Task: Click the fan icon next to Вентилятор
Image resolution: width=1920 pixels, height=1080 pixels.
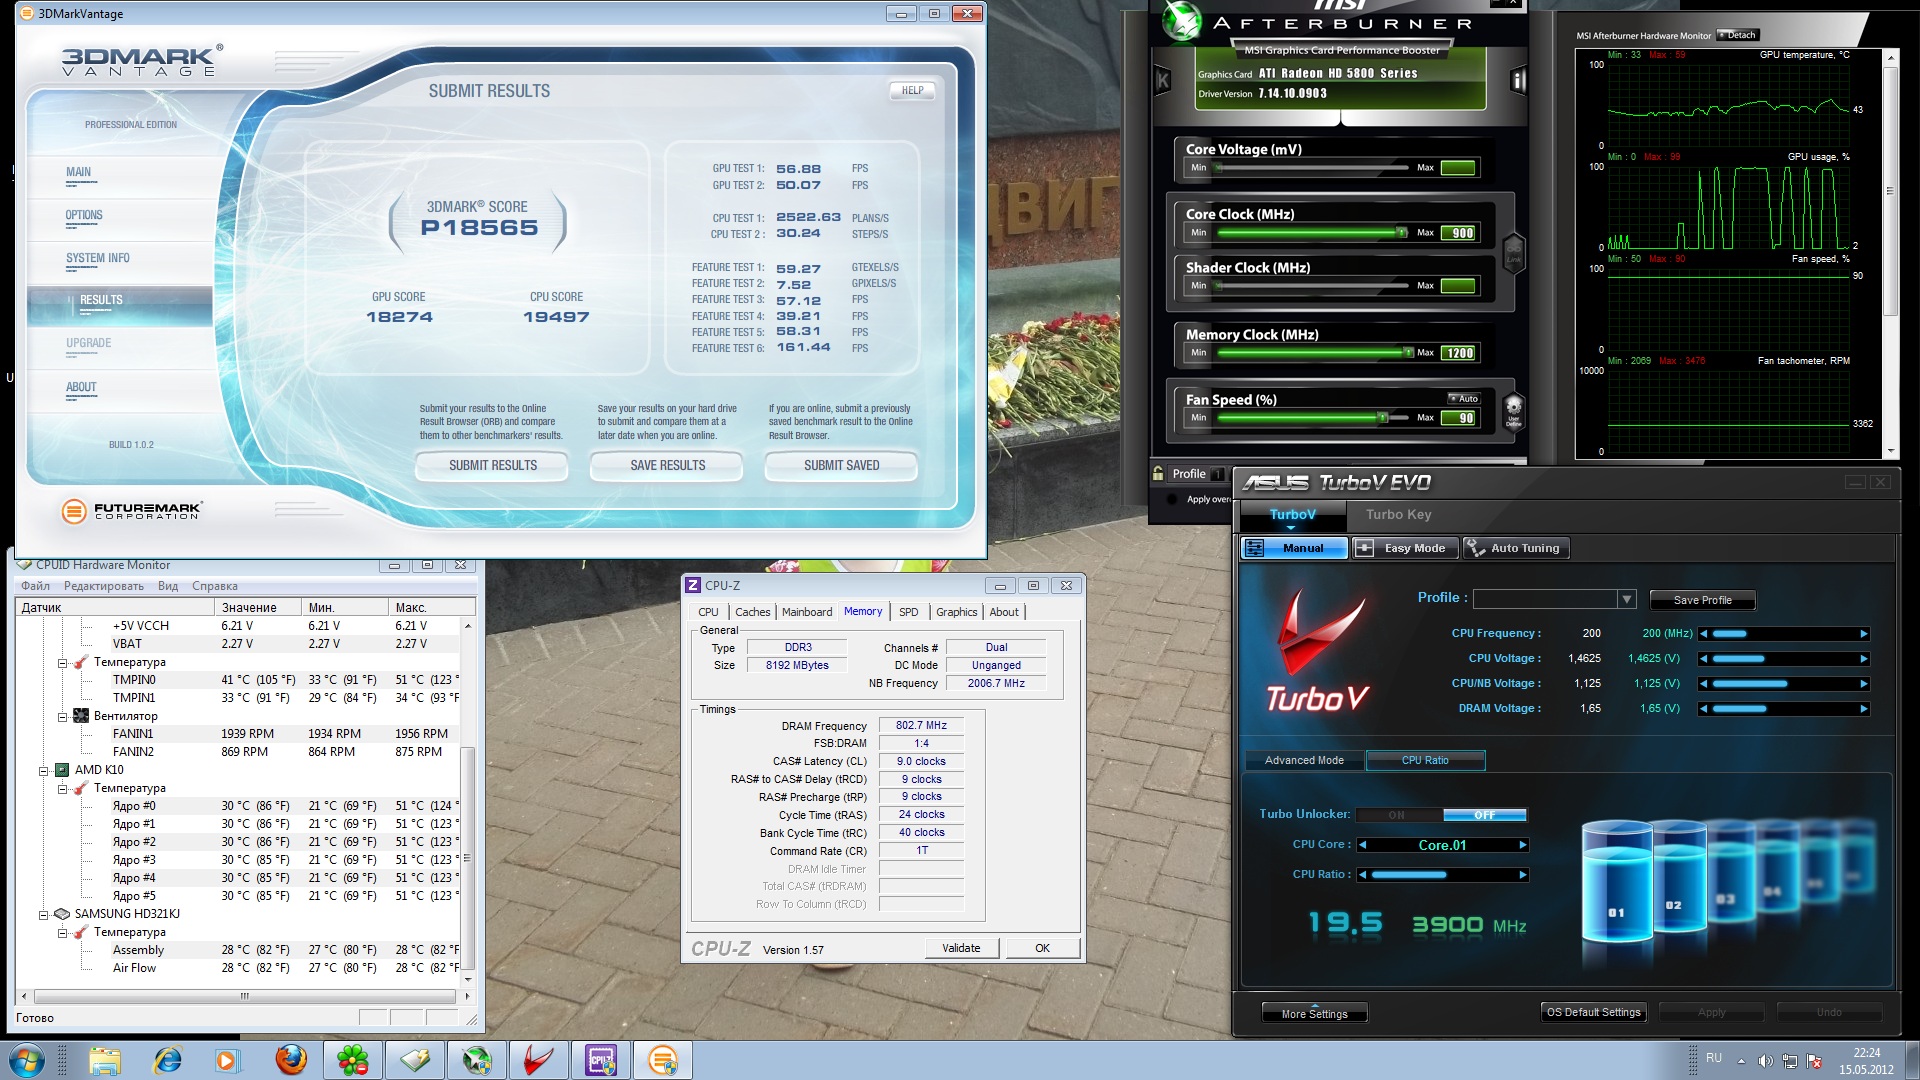Action: 81,716
